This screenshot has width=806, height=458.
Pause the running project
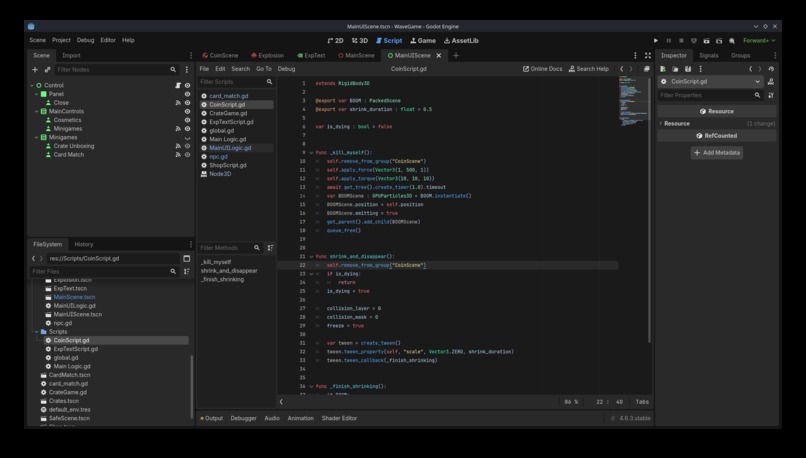669,41
